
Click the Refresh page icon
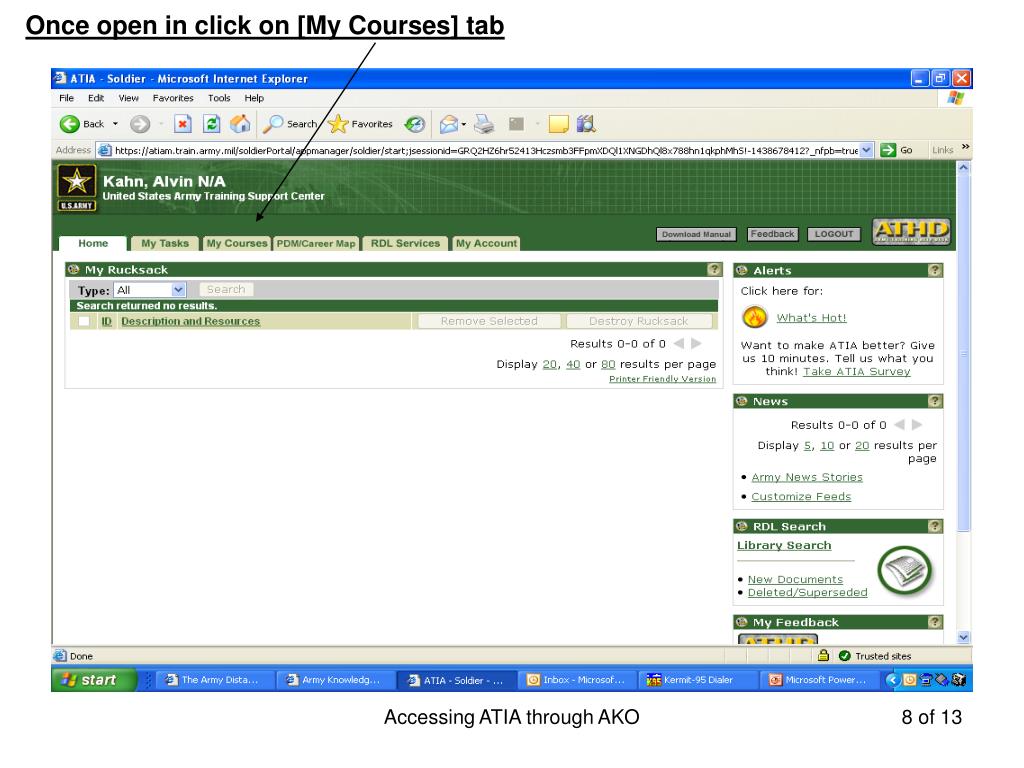[x=212, y=124]
